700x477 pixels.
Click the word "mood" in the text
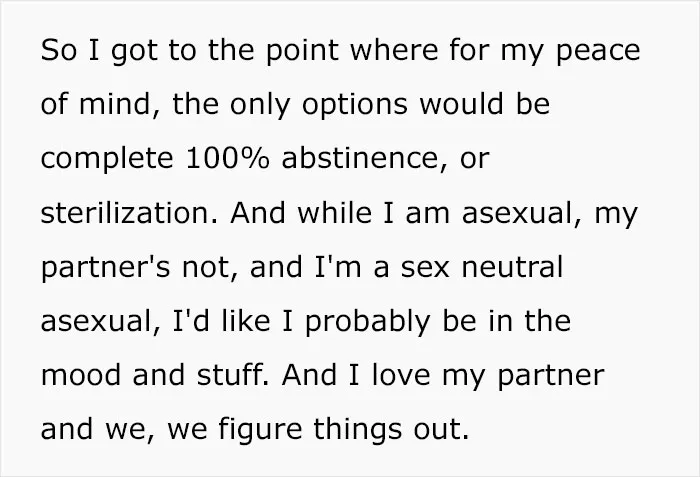[x=81, y=375]
